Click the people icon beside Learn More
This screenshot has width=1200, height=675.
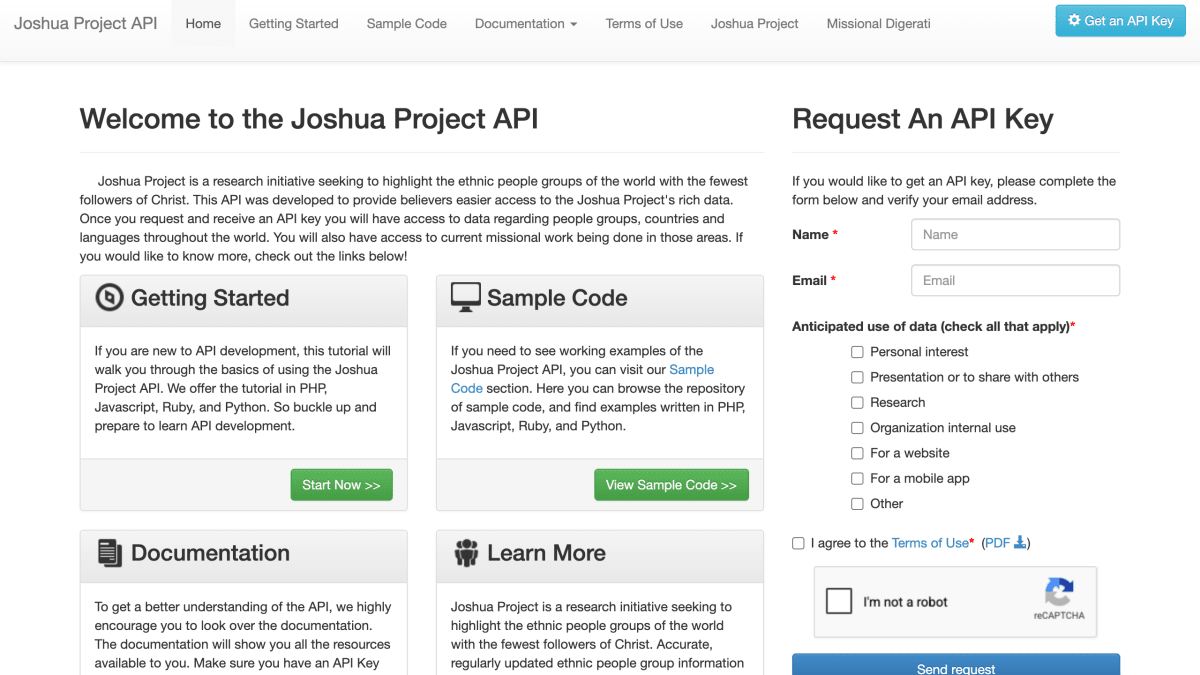pos(466,553)
